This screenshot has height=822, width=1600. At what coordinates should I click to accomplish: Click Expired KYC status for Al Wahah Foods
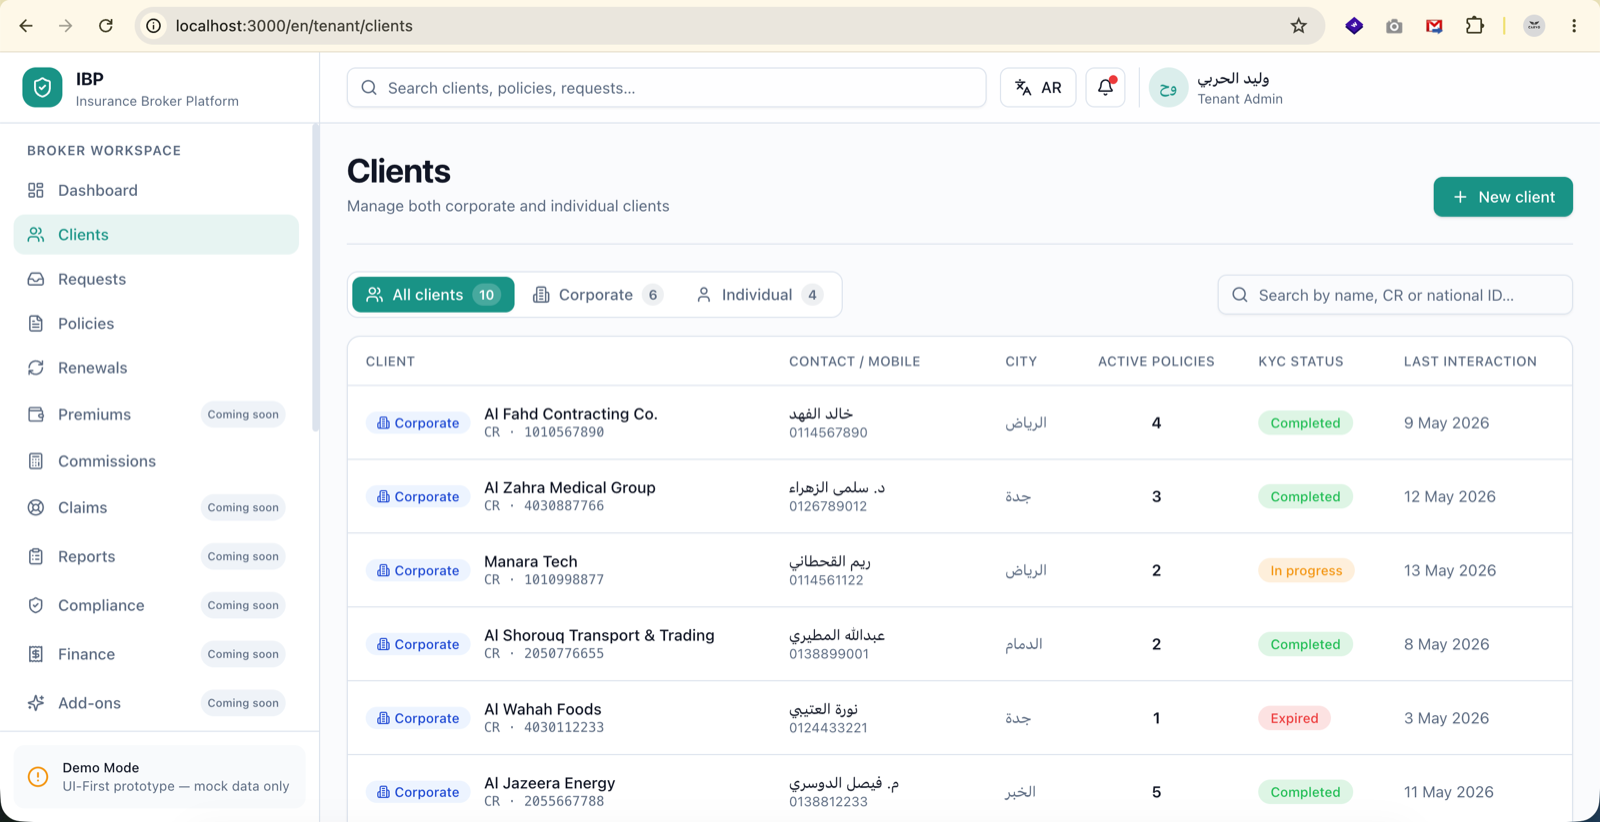pyautogui.click(x=1294, y=719)
